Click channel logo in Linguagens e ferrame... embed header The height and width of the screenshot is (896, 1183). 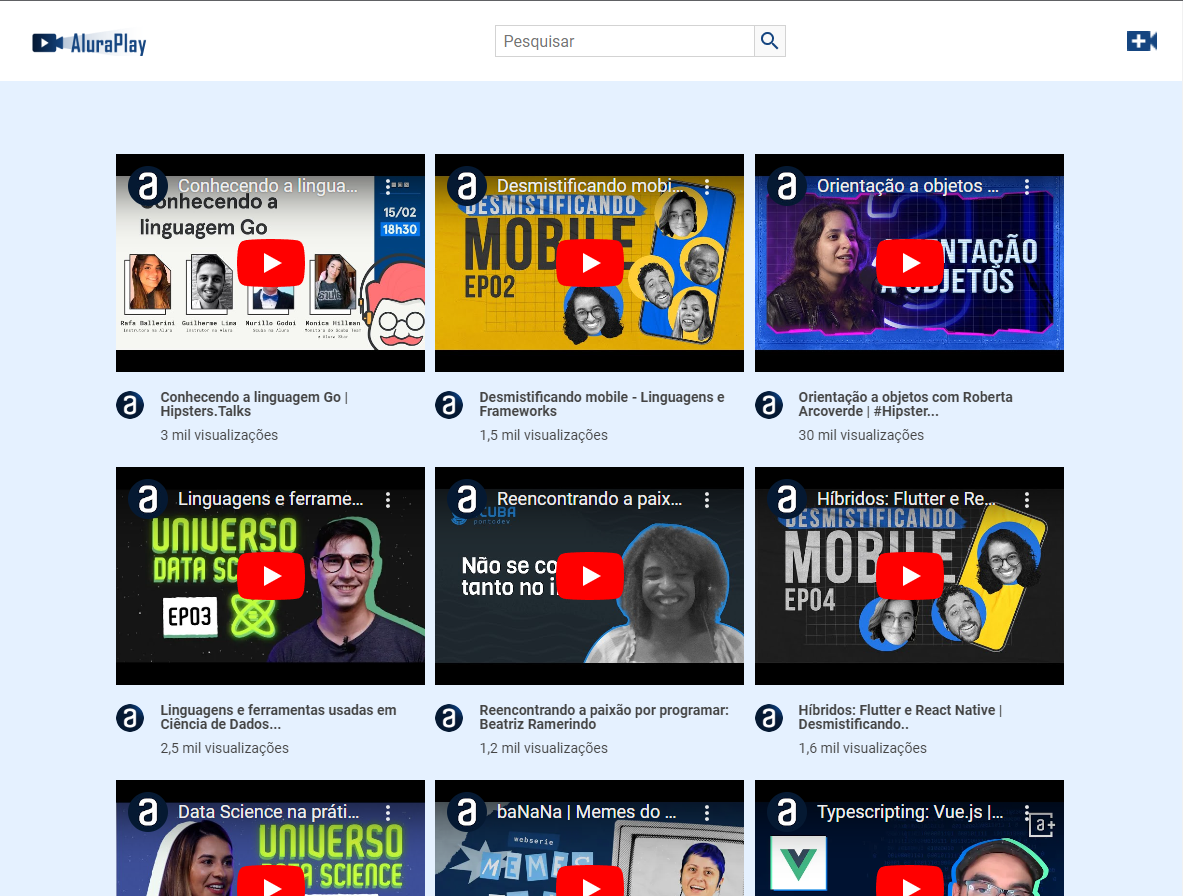click(x=148, y=499)
